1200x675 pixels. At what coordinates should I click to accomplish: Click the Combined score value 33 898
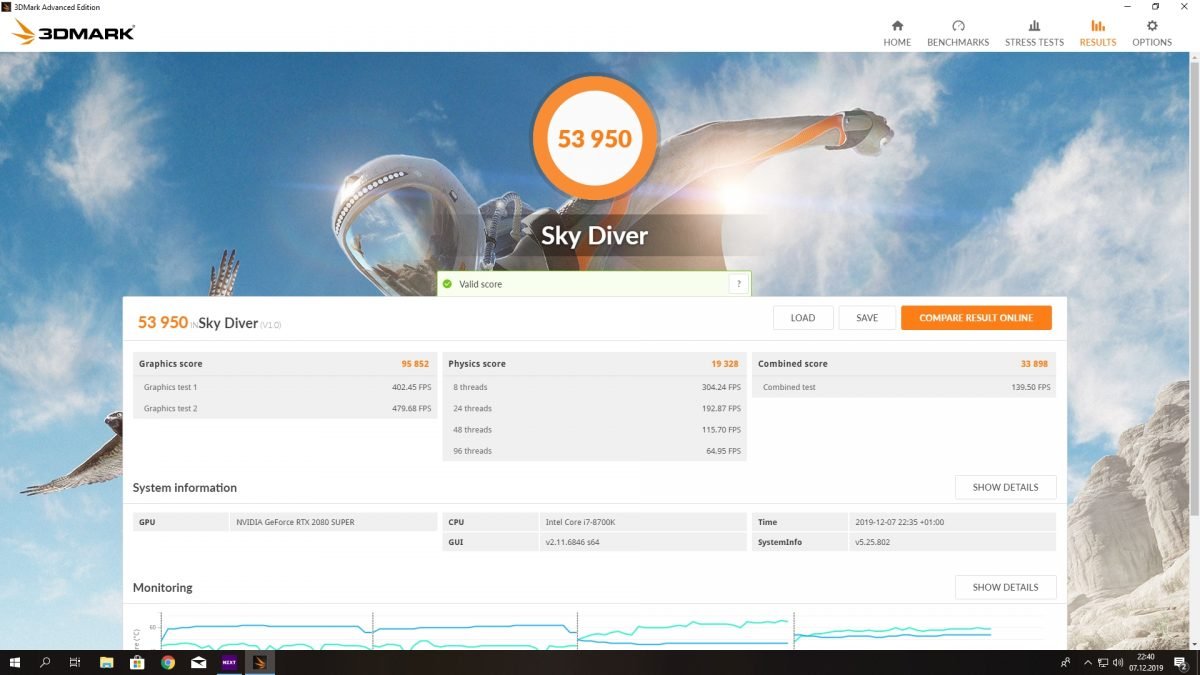[1035, 364]
